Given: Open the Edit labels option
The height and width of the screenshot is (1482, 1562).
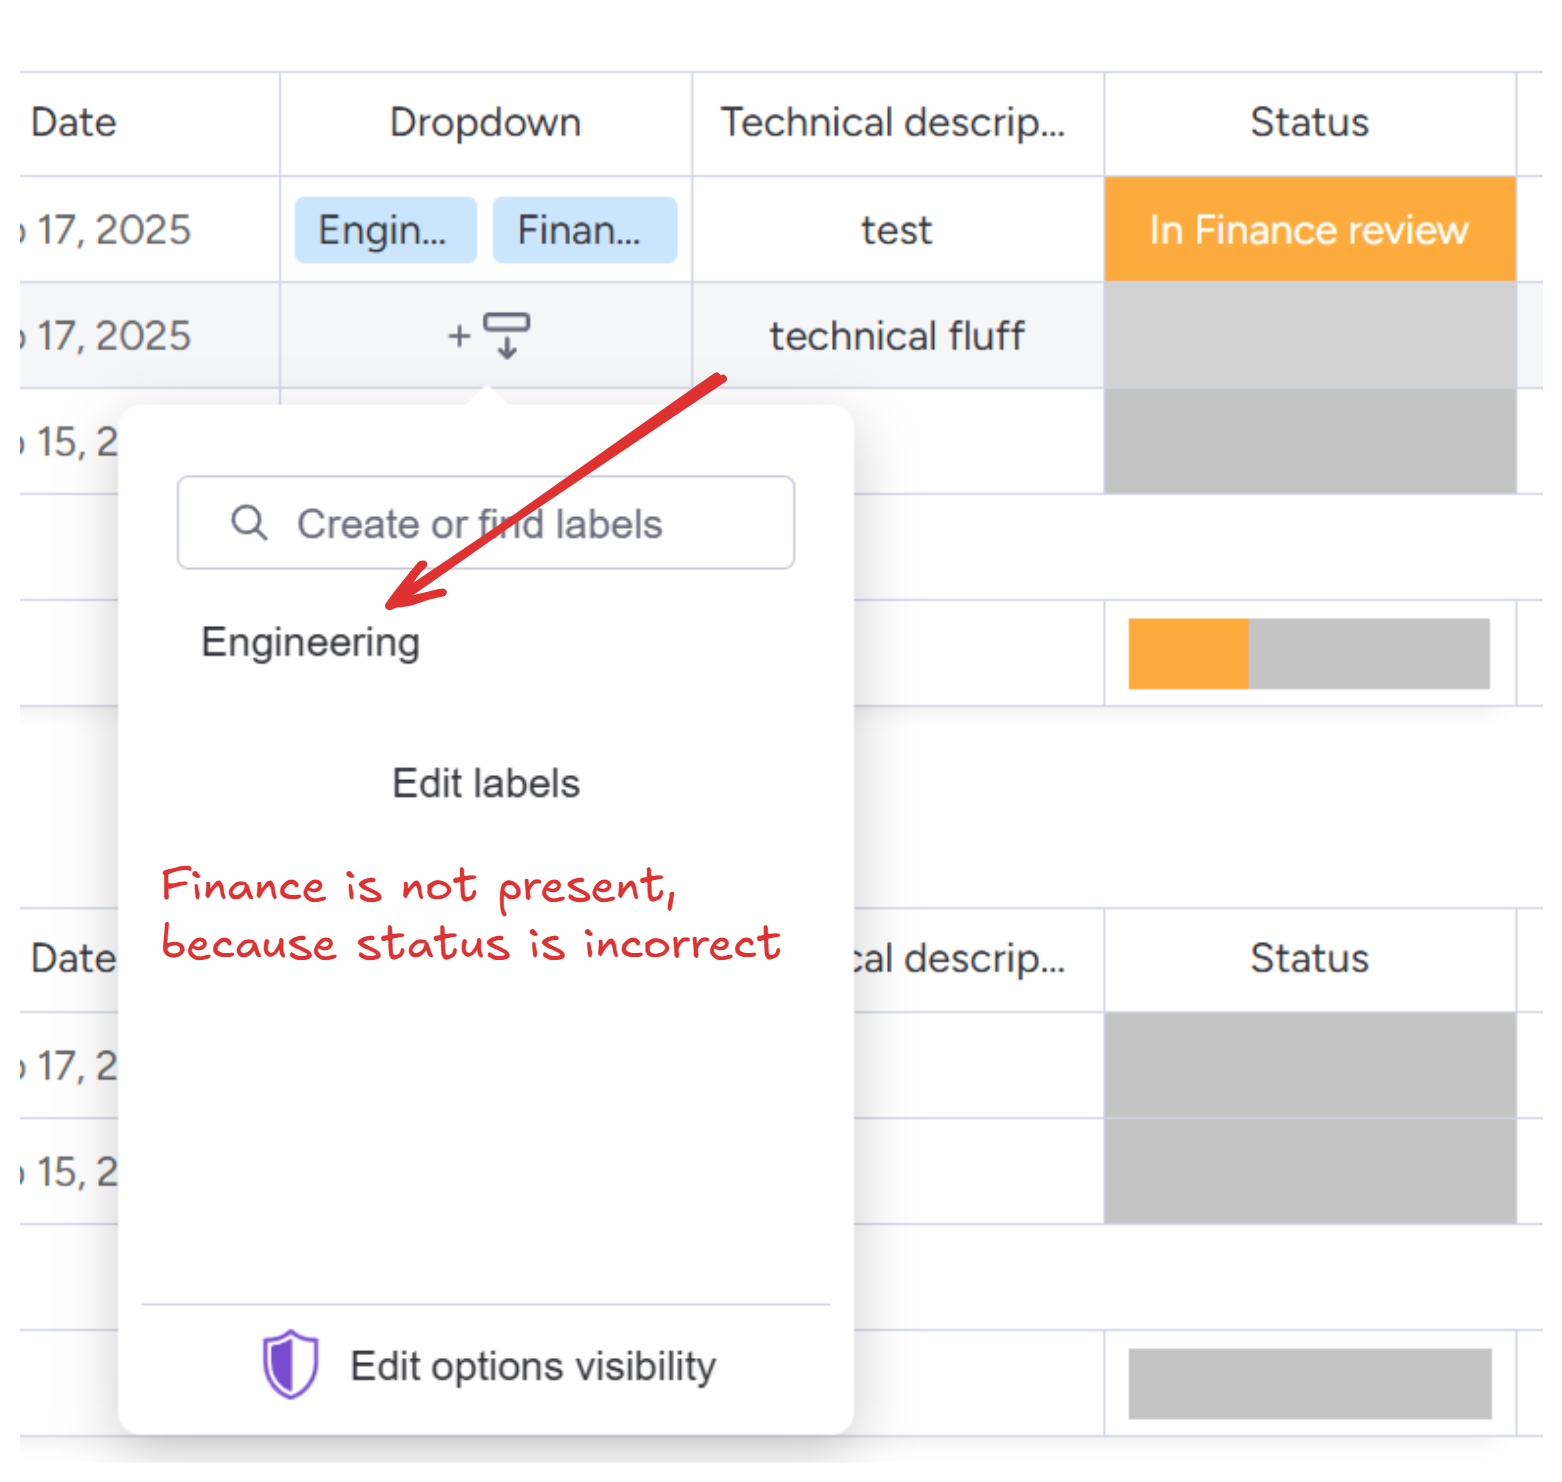Looking at the screenshot, I should pyautogui.click(x=486, y=783).
